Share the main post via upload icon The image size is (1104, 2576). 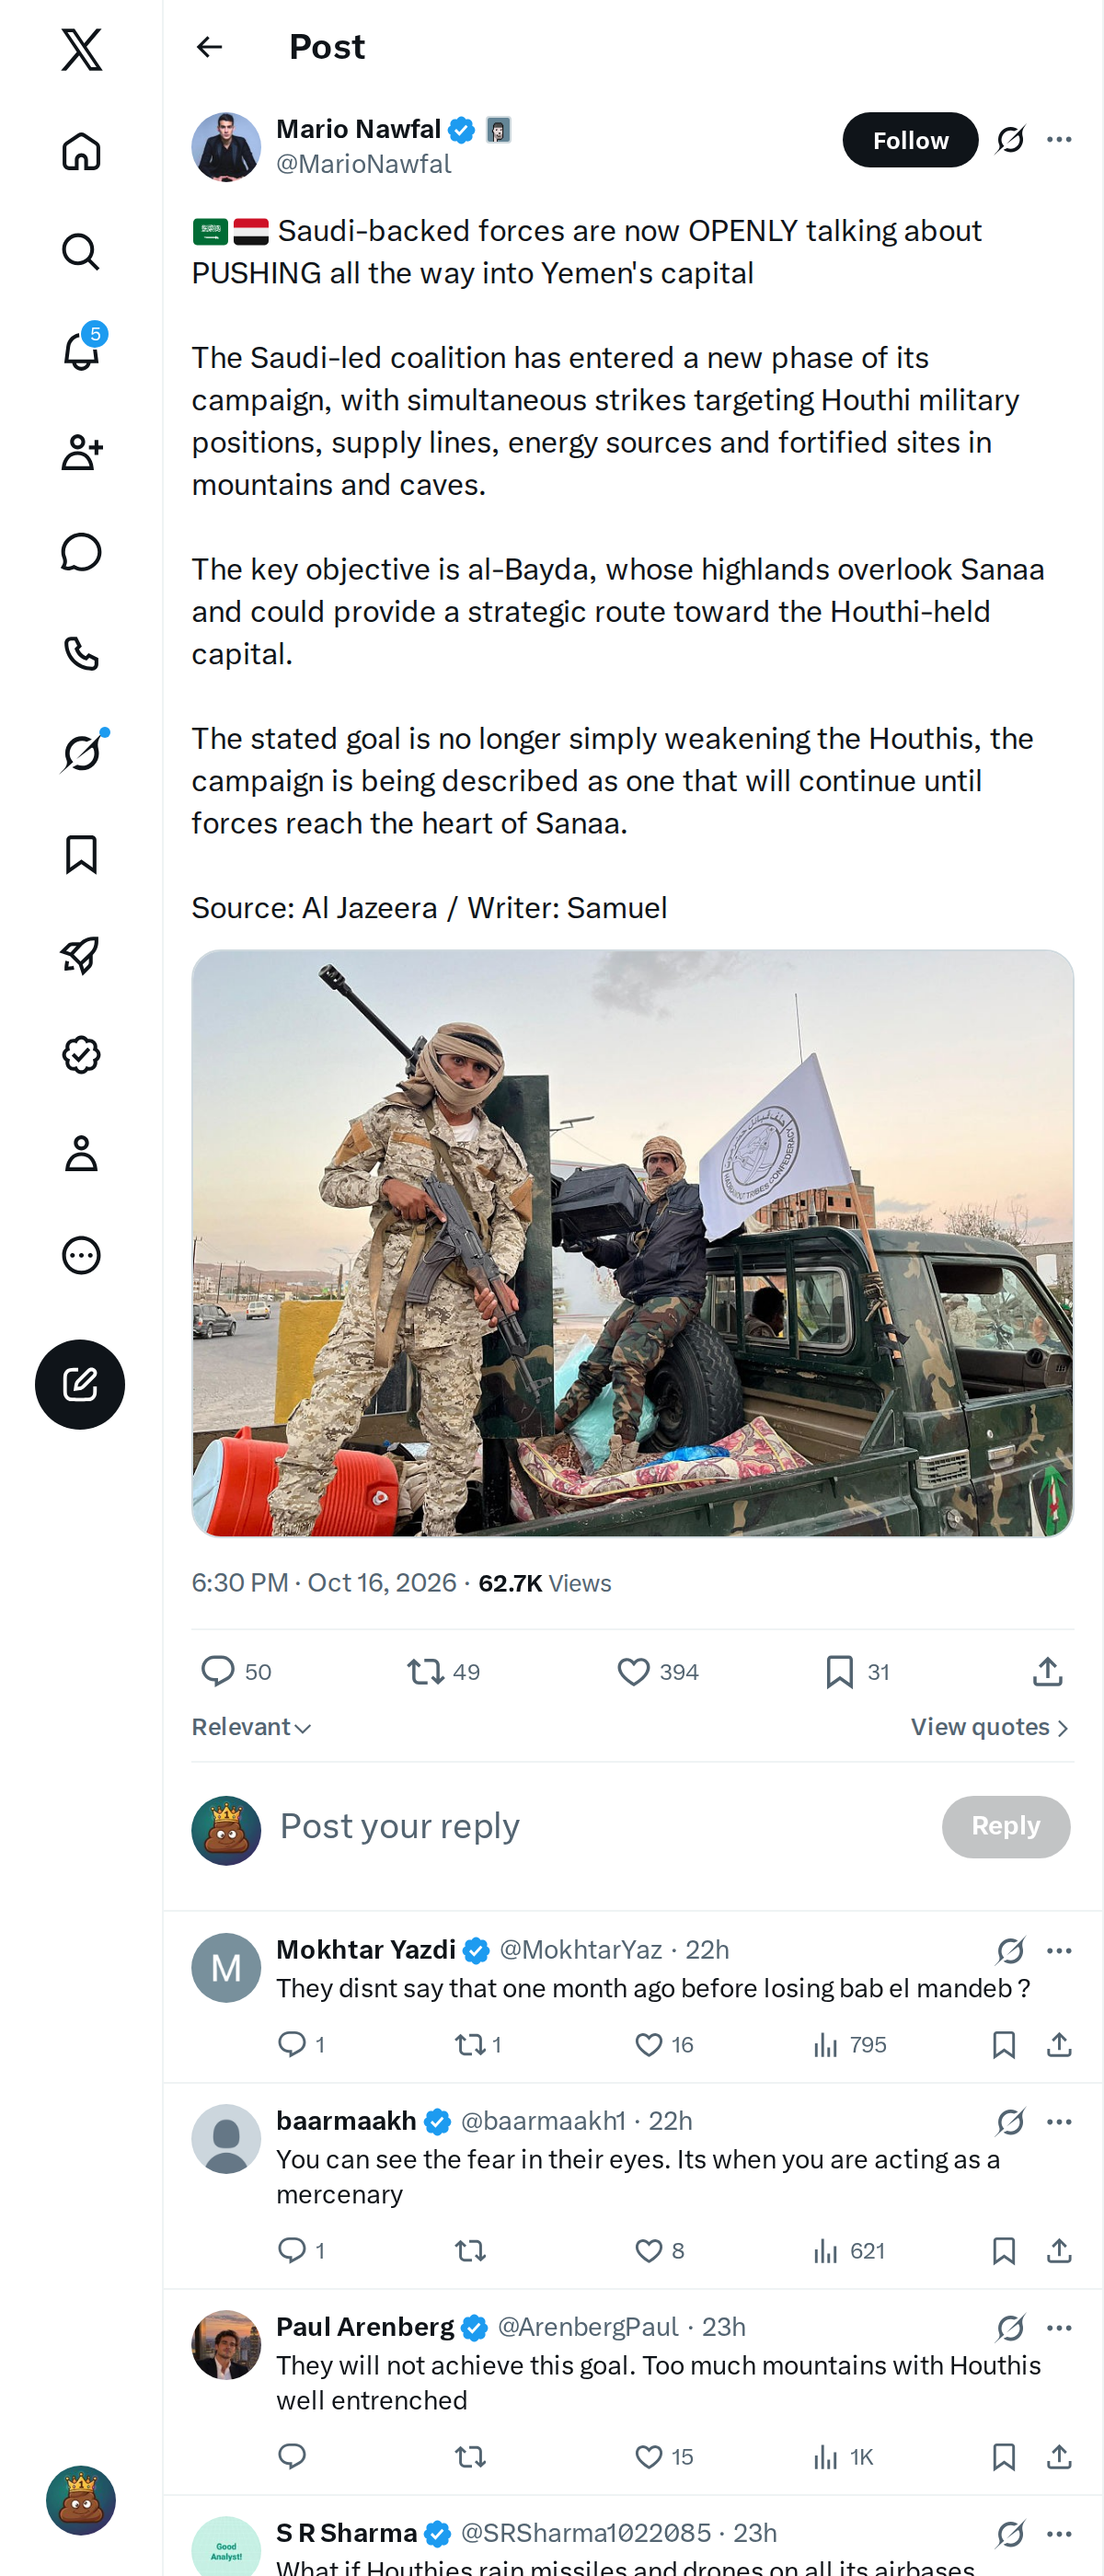(x=1047, y=1671)
